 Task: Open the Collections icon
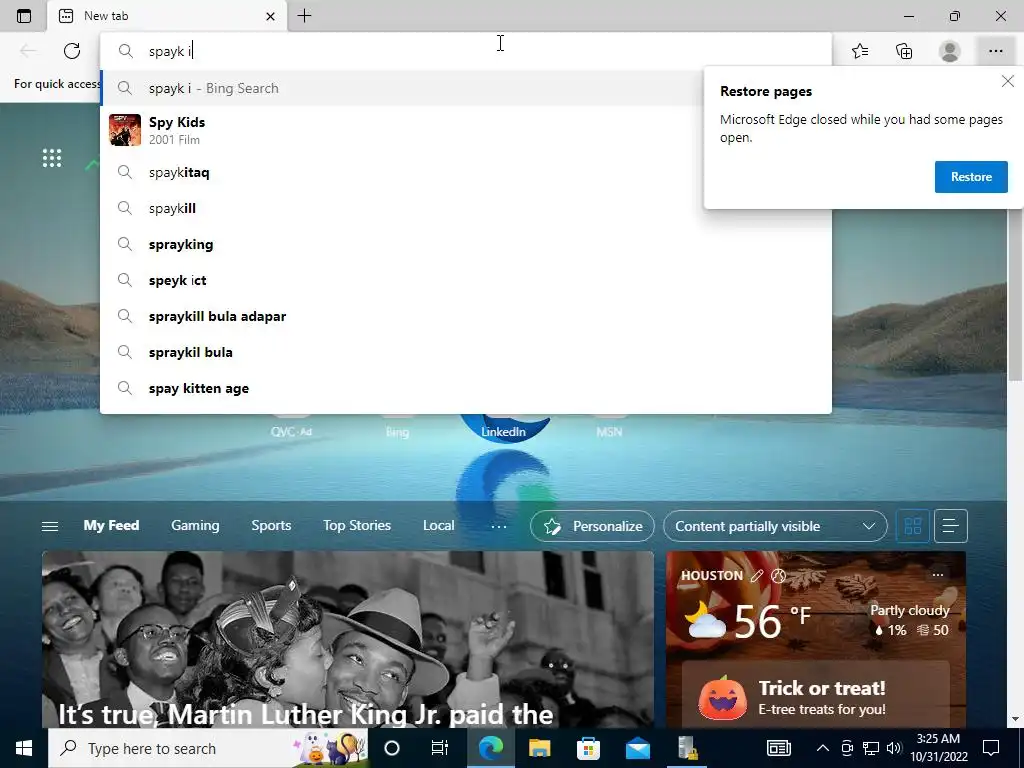click(904, 51)
